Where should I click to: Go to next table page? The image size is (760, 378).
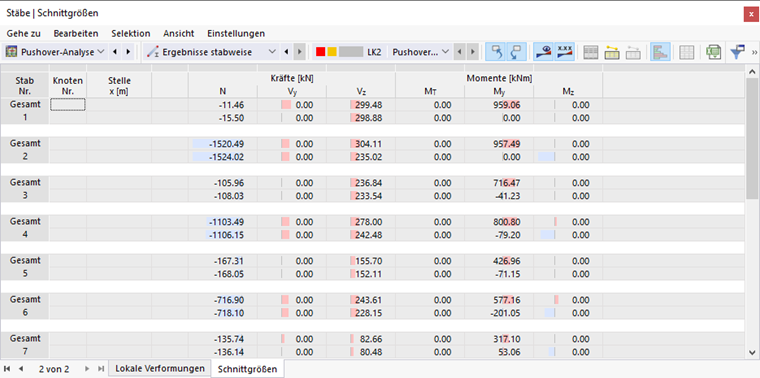pos(87,369)
